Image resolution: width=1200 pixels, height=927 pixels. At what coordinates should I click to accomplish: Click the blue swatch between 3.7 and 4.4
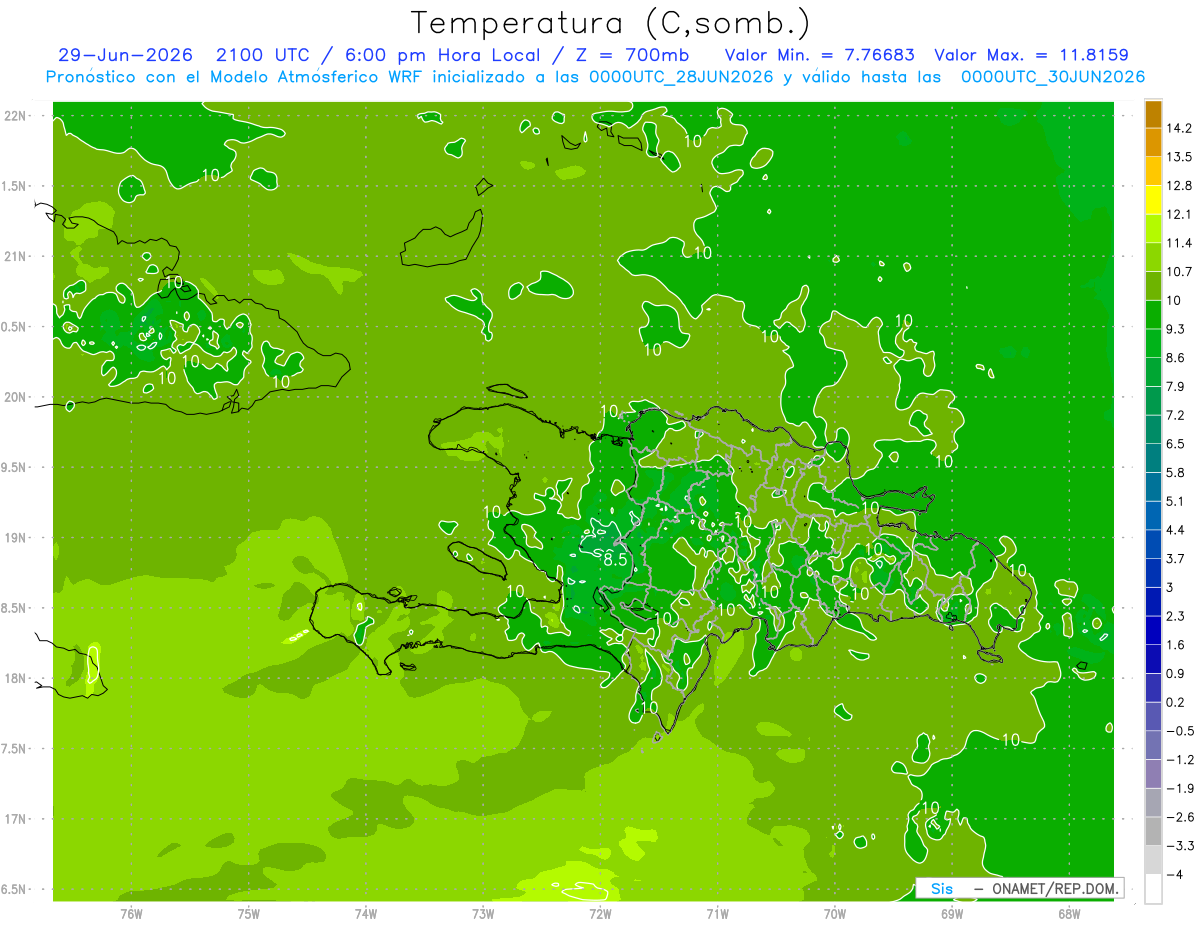pos(1153,543)
